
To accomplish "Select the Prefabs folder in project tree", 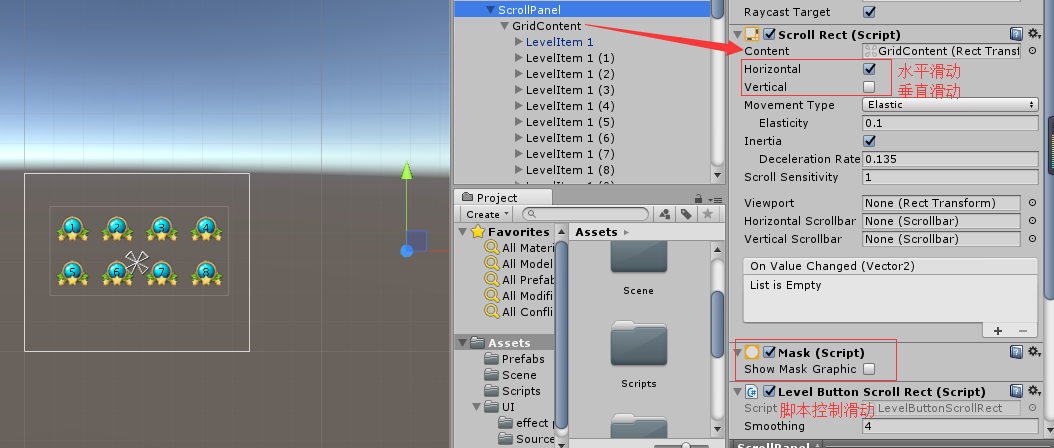I will pos(515,359).
